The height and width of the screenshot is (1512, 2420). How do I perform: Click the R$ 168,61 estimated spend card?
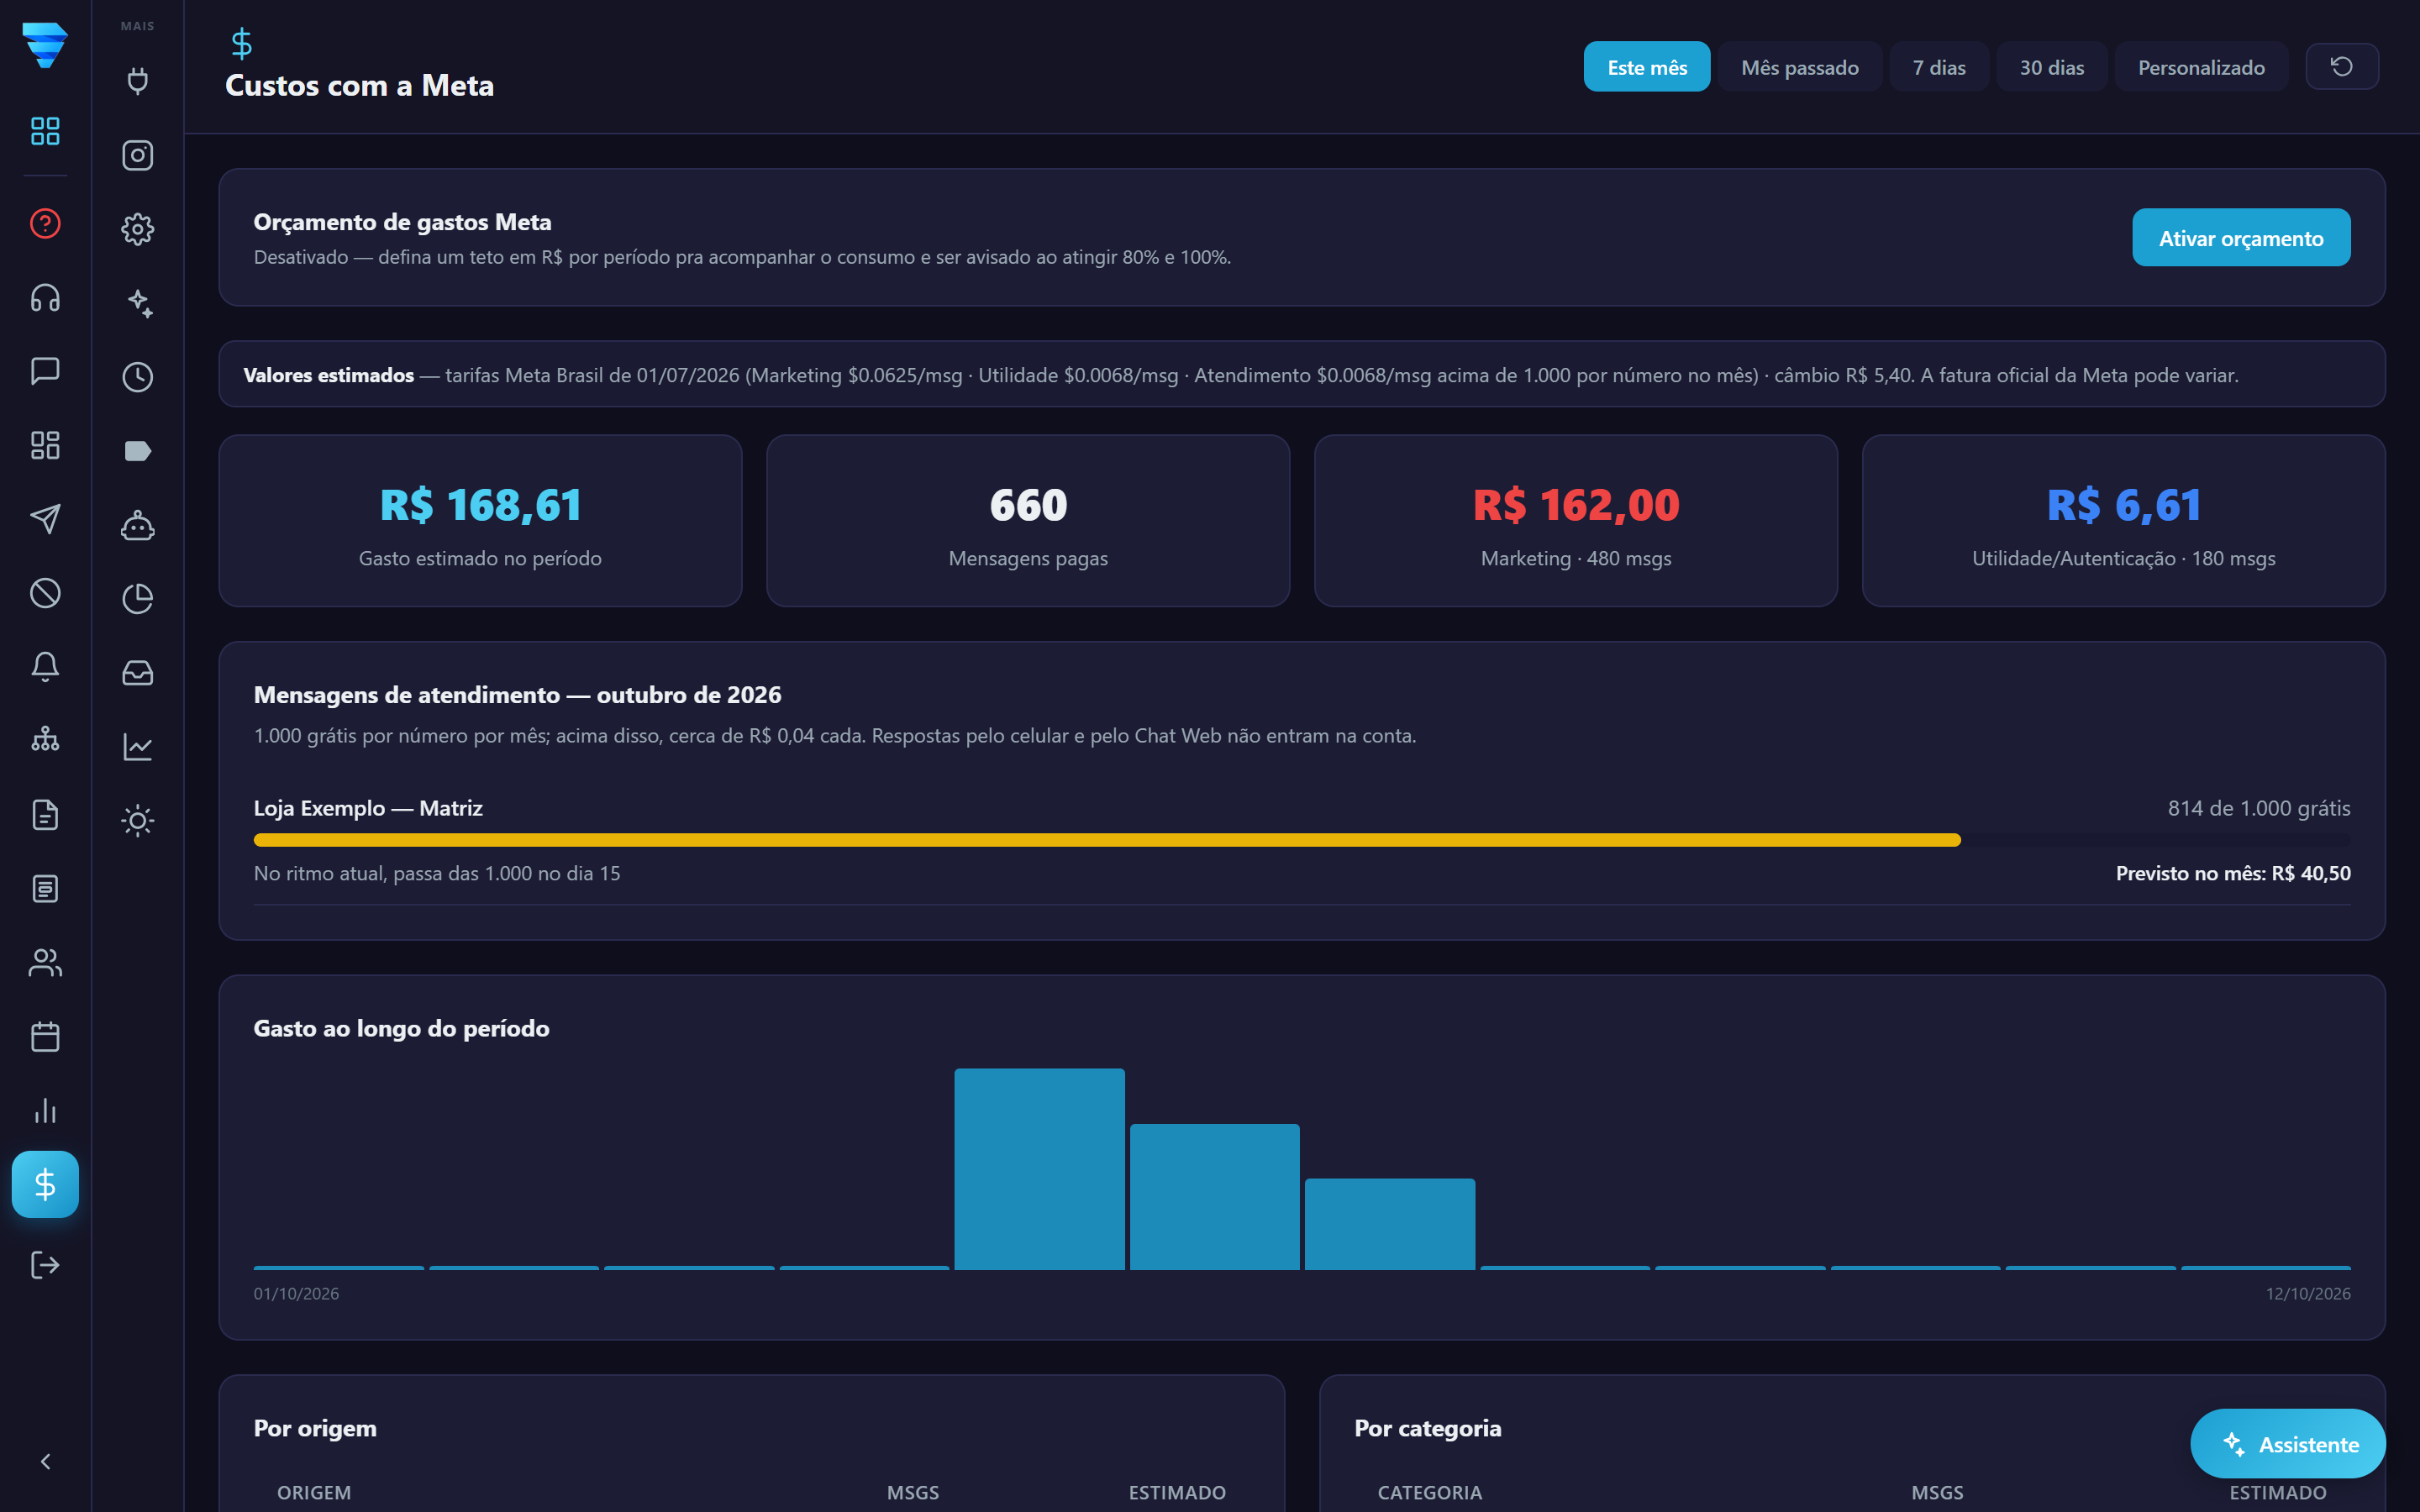(x=480, y=521)
